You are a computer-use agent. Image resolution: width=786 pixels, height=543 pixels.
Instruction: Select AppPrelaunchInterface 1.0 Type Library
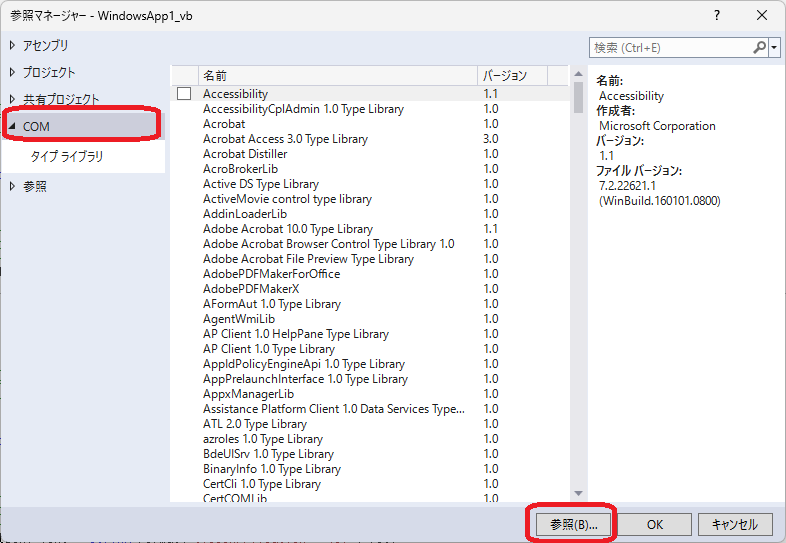pyautogui.click(x=305, y=379)
